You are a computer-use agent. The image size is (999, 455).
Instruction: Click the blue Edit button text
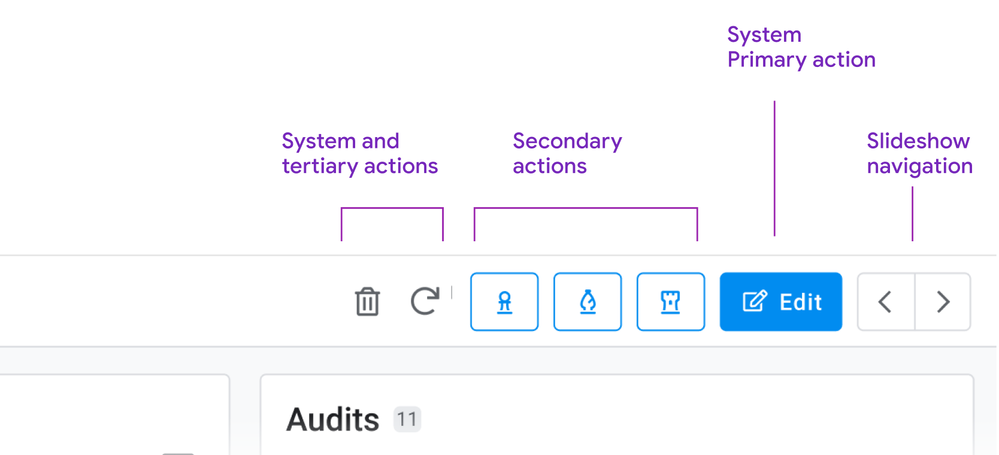[x=801, y=302]
